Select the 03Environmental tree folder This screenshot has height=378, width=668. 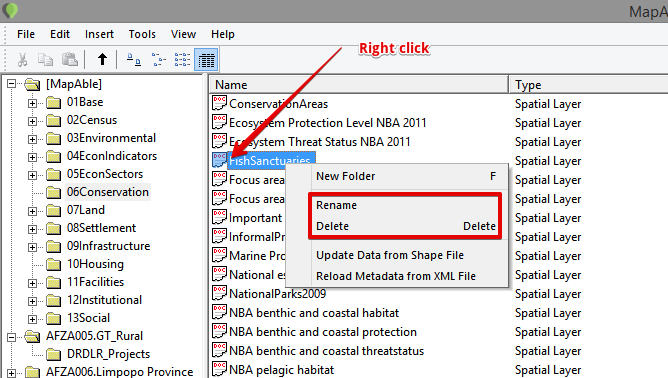[111, 138]
